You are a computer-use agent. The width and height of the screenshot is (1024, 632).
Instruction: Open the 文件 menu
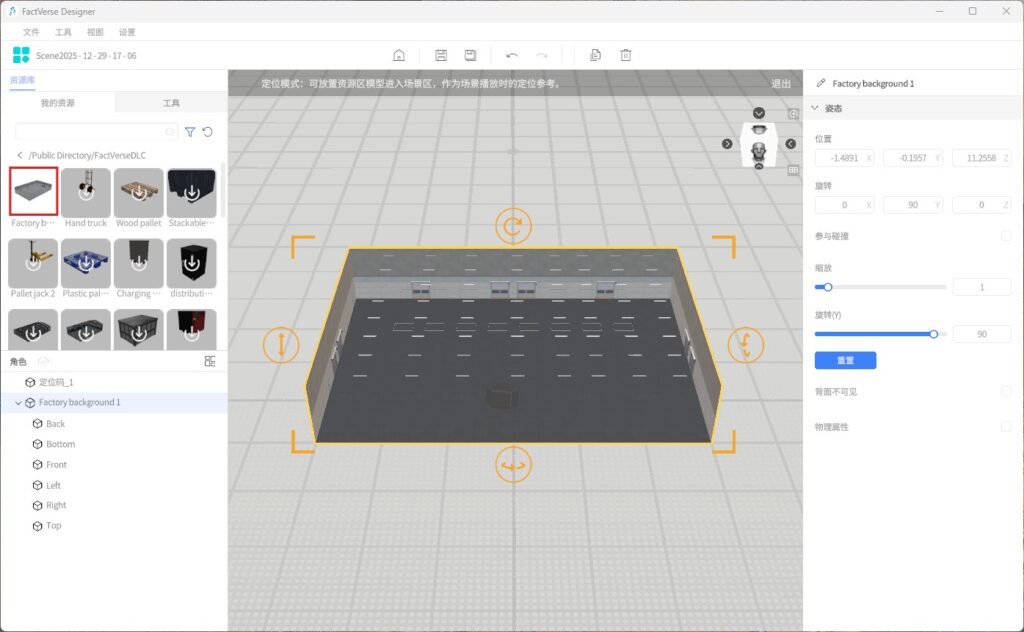(x=31, y=32)
